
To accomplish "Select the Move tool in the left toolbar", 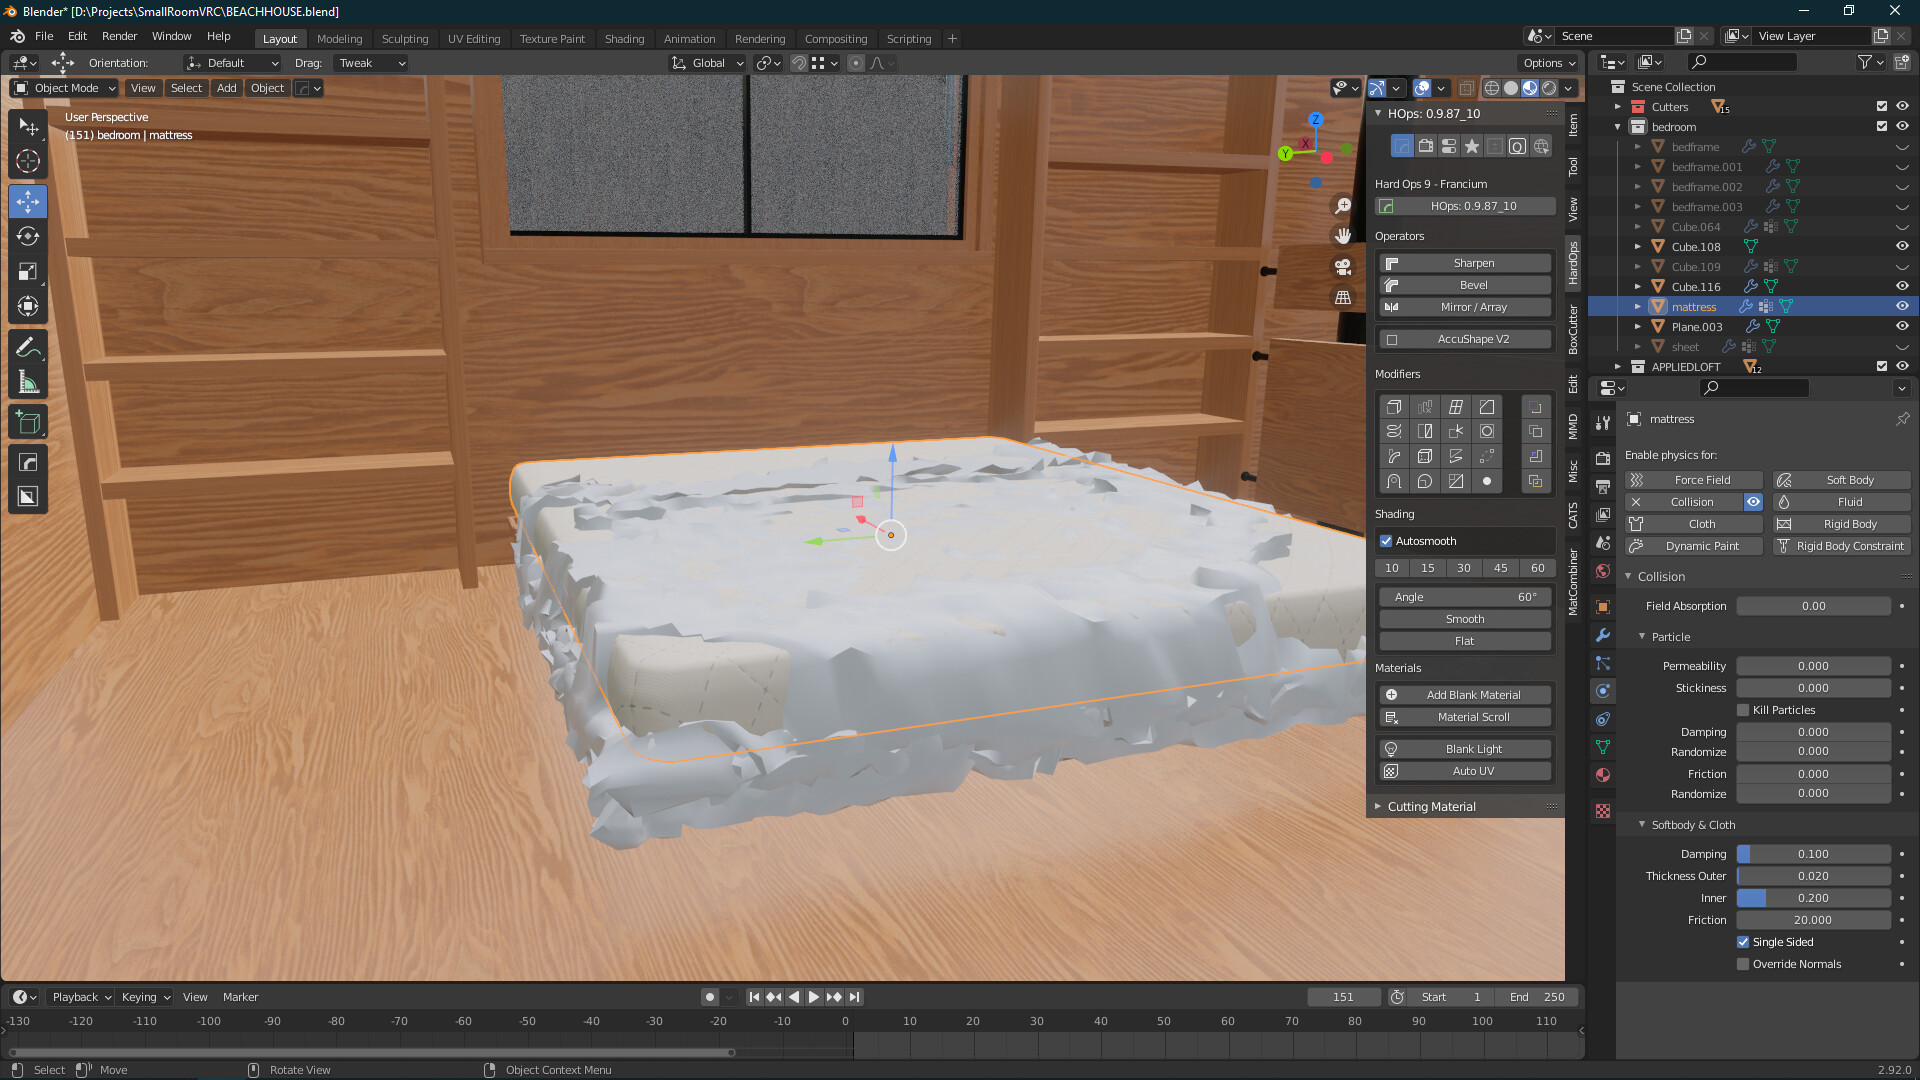I will (x=28, y=201).
